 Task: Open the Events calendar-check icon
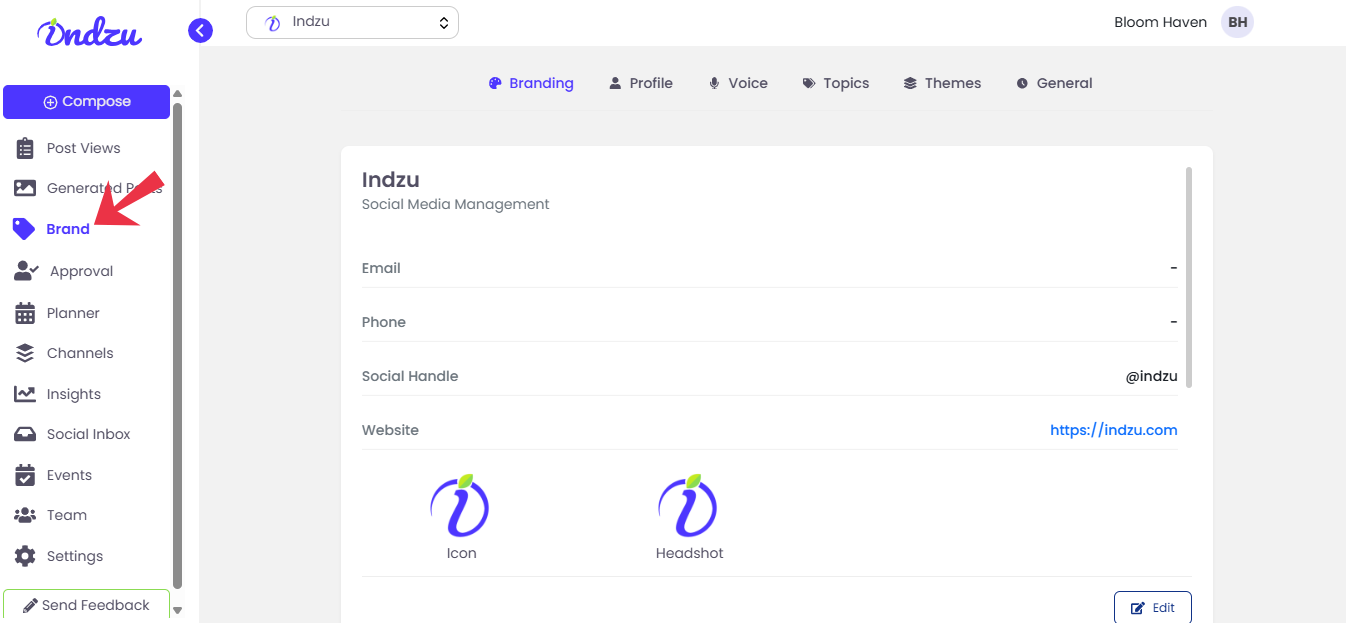point(25,475)
